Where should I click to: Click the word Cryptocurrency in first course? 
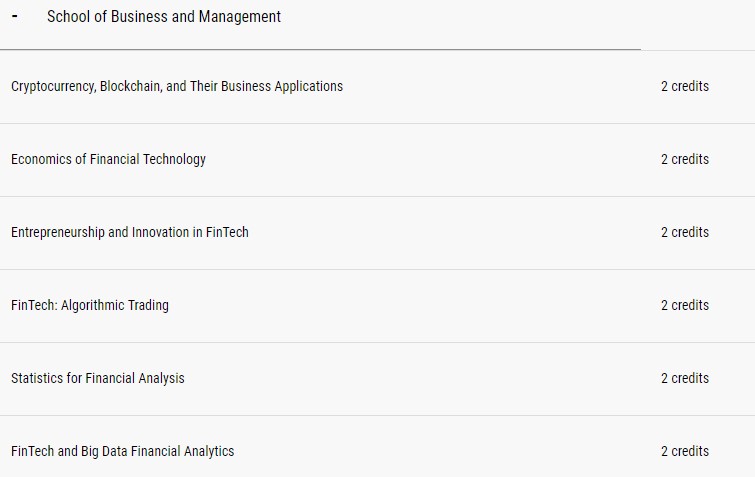coord(52,87)
